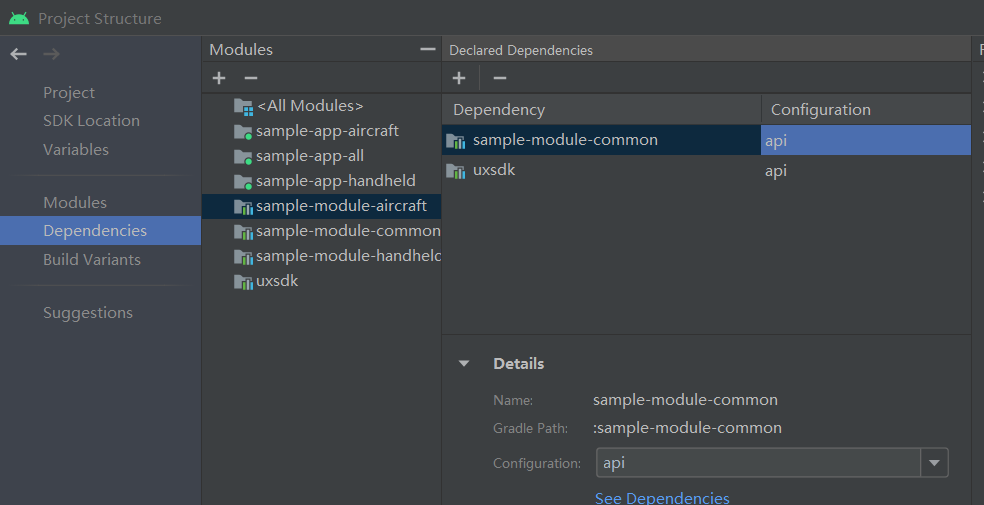Remove selected module with minus icon
This screenshot has width=984, height=505.
click(251, 78)
